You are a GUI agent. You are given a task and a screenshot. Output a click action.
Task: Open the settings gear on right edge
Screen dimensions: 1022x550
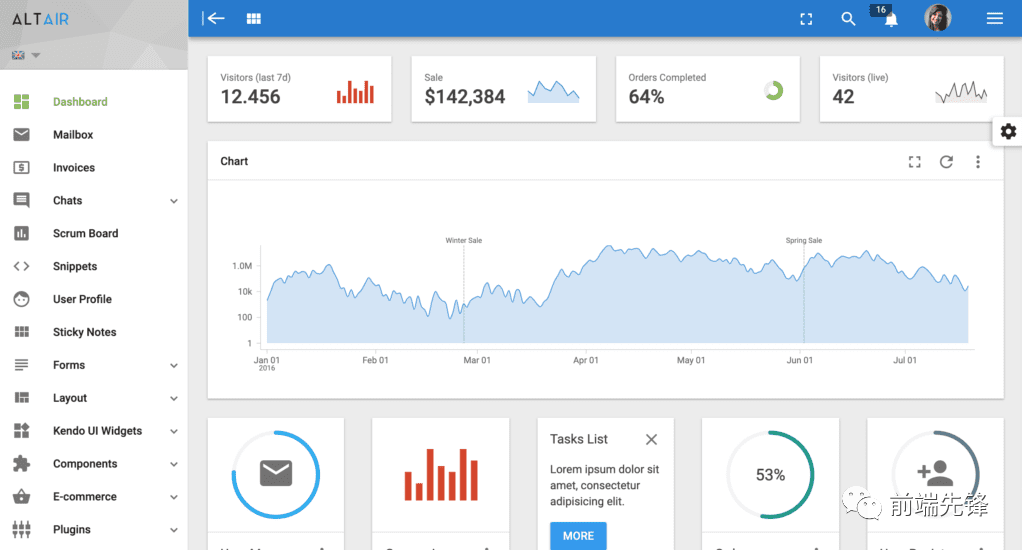tap(1008, 131)
